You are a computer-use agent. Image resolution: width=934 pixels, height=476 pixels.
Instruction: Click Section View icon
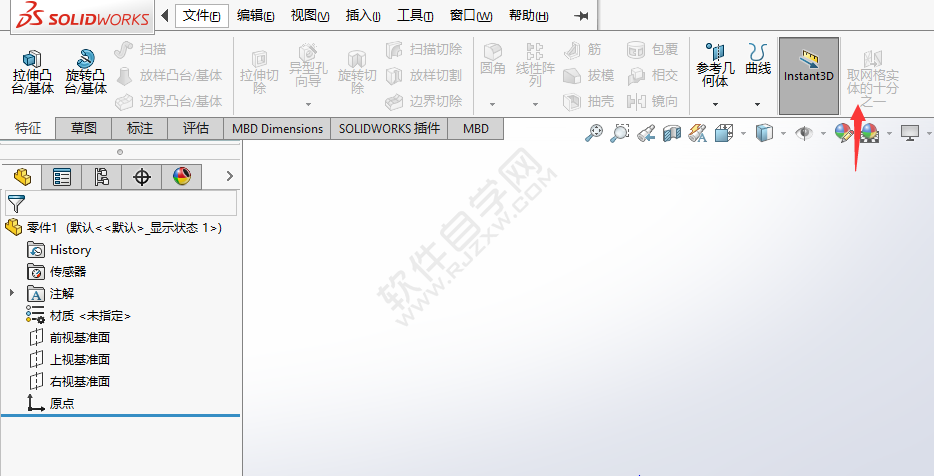pyautogui.click(x=671, y=132)
